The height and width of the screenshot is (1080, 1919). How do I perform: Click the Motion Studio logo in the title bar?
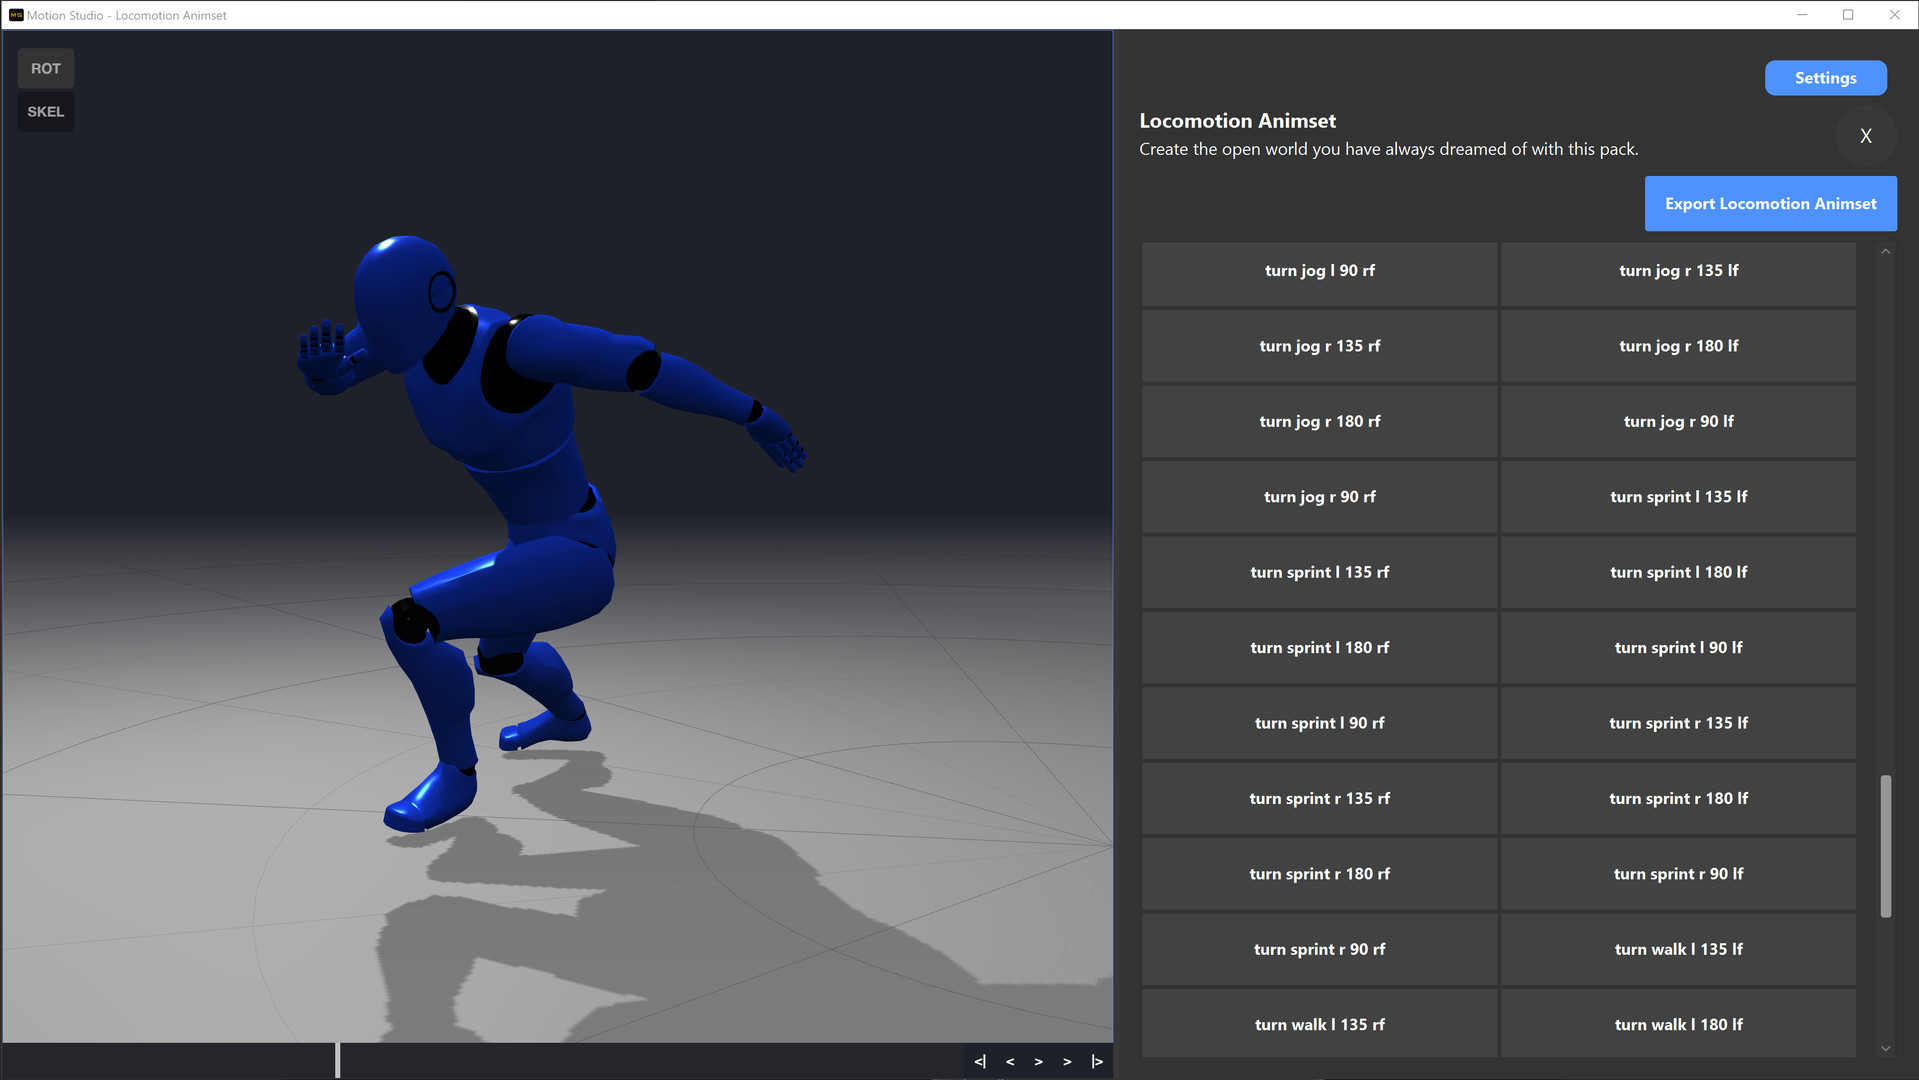point(14,15)
